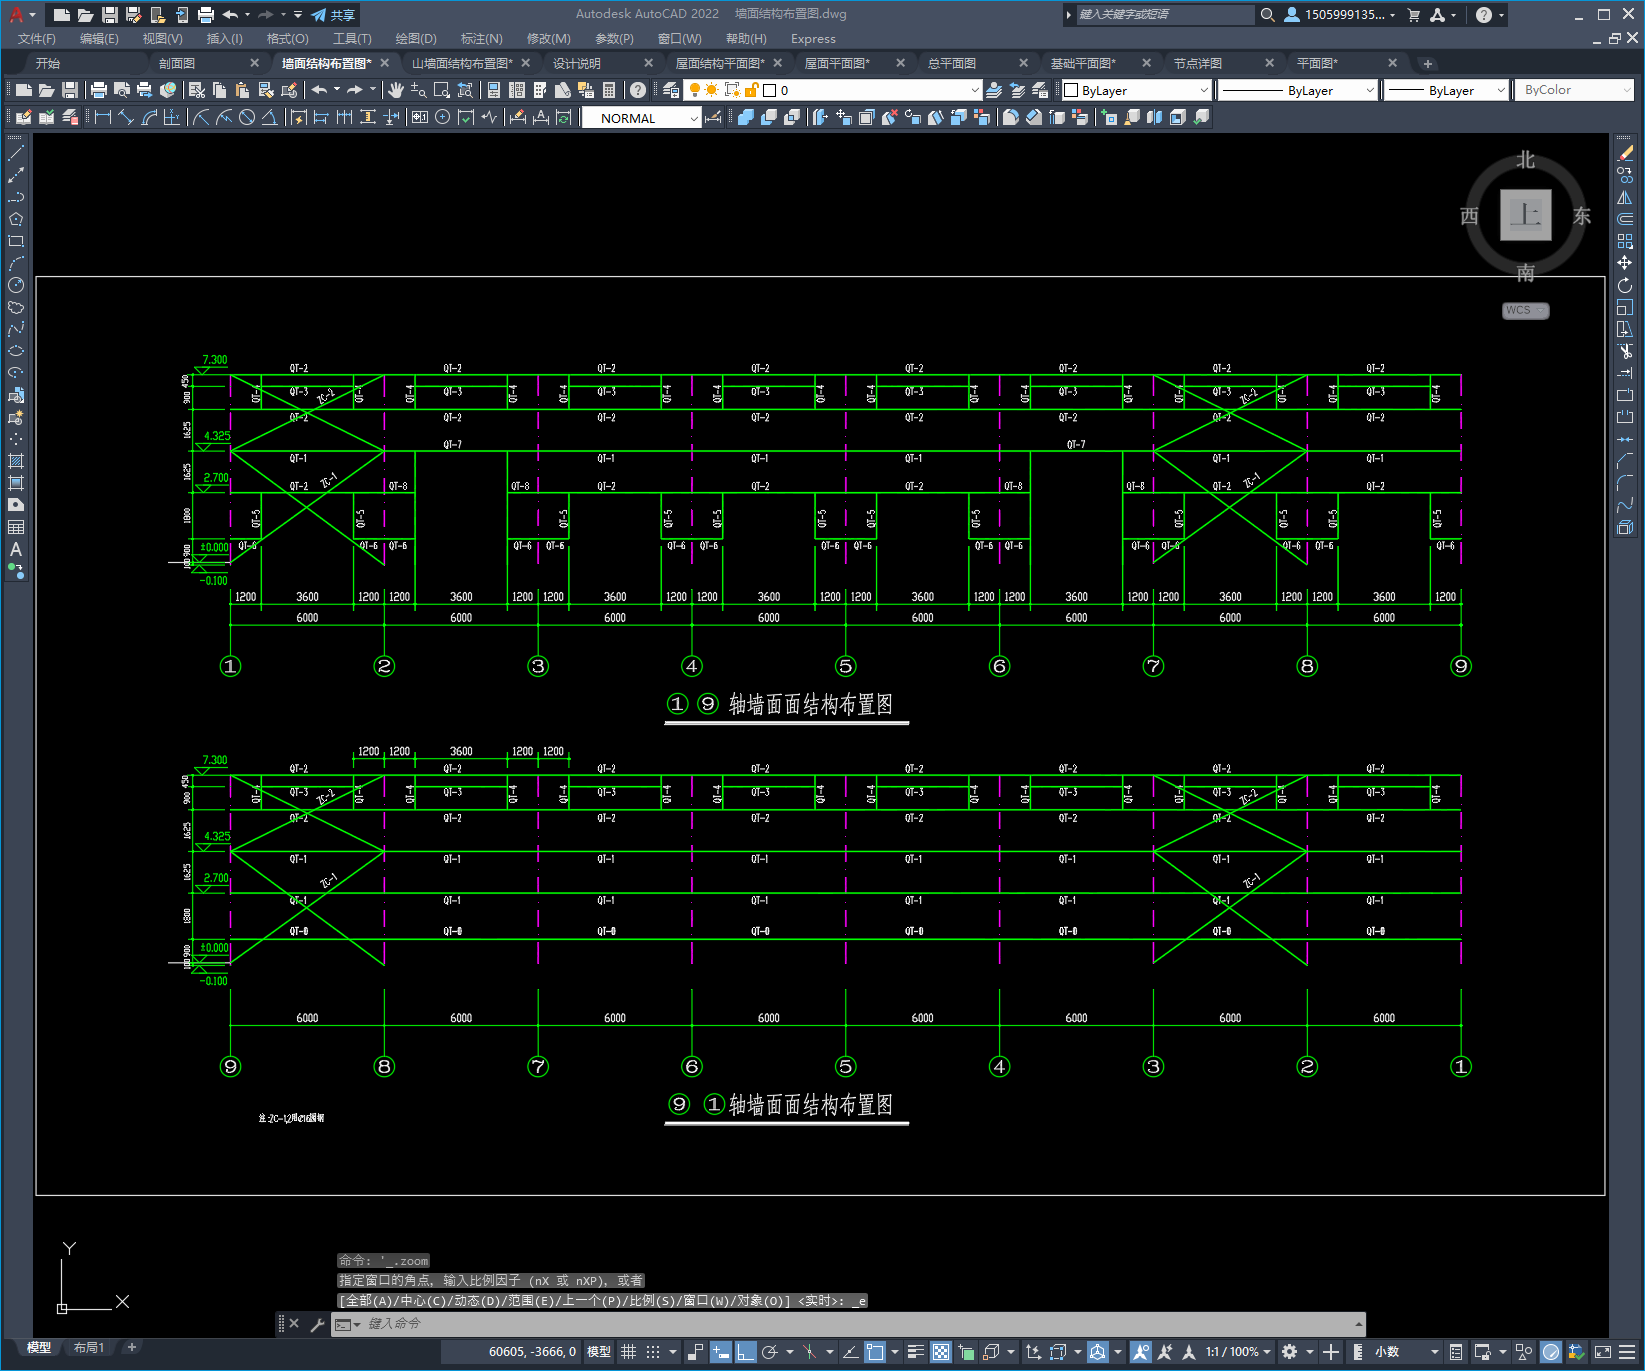Click the Plot print icon

(99, 90)
